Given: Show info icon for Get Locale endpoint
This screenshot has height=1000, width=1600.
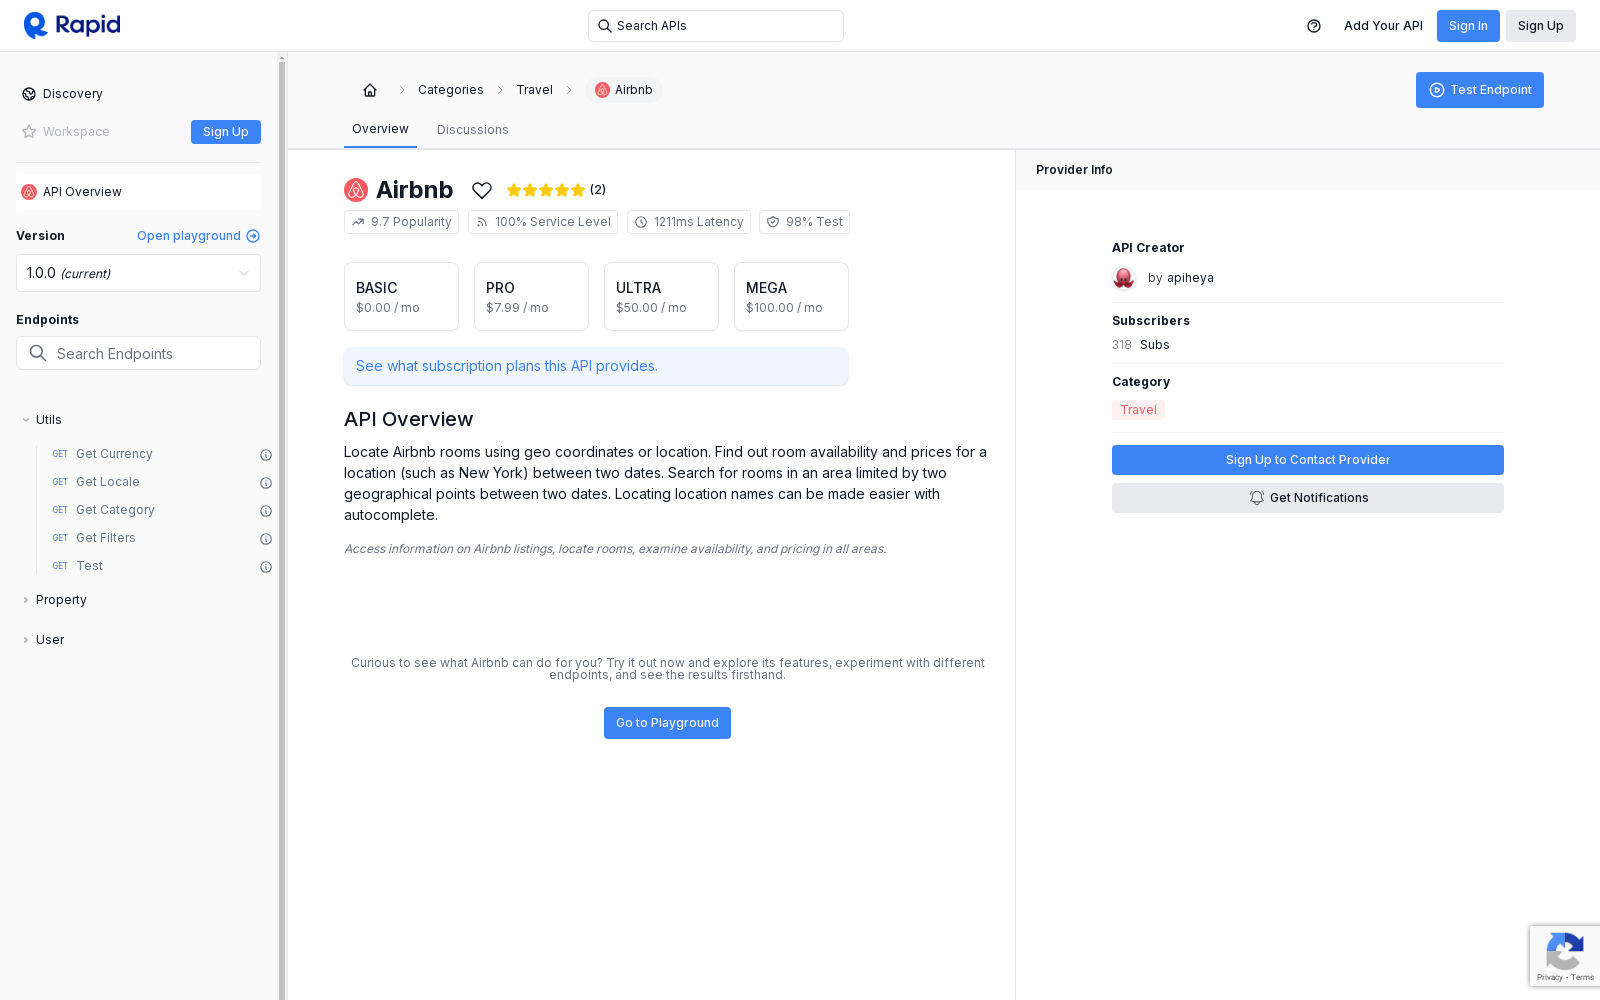Looking at the screenshot, I should (266, 483).
